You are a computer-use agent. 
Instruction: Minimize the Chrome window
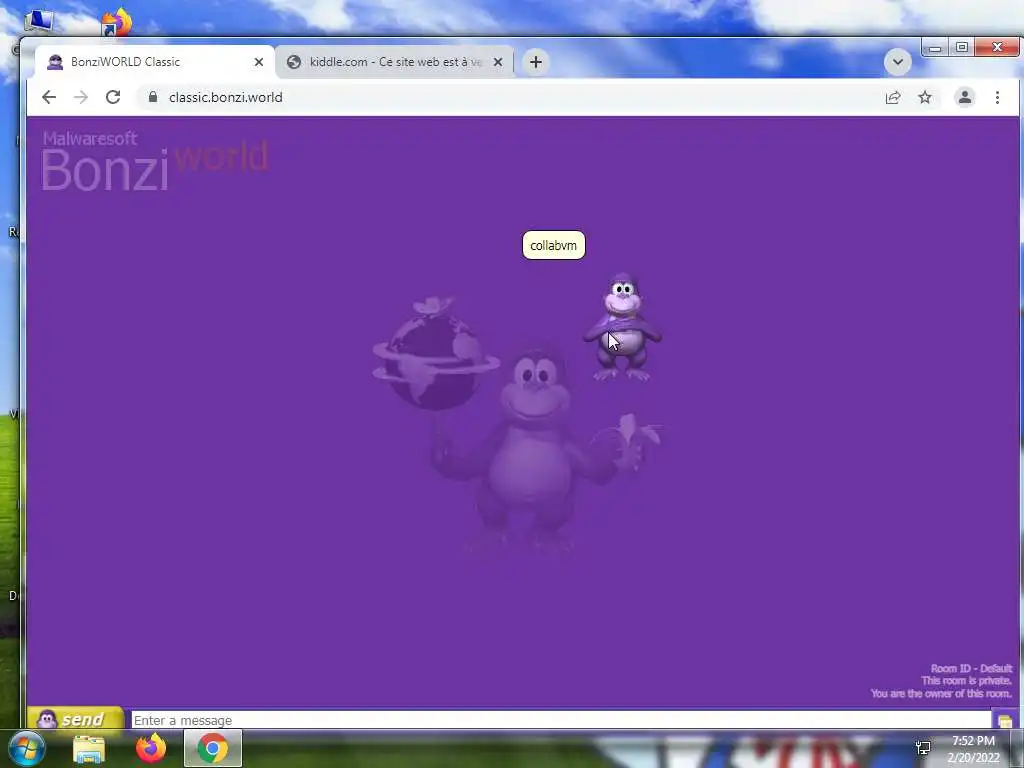click(x=935, y=47)
